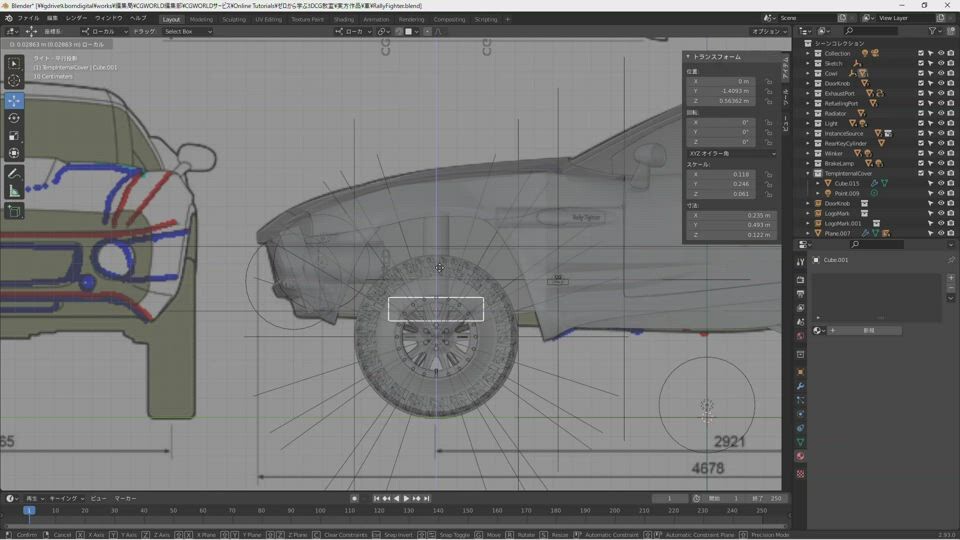
Task: Open the Select Box drag dropdown
Action: (x=187, y=31)
